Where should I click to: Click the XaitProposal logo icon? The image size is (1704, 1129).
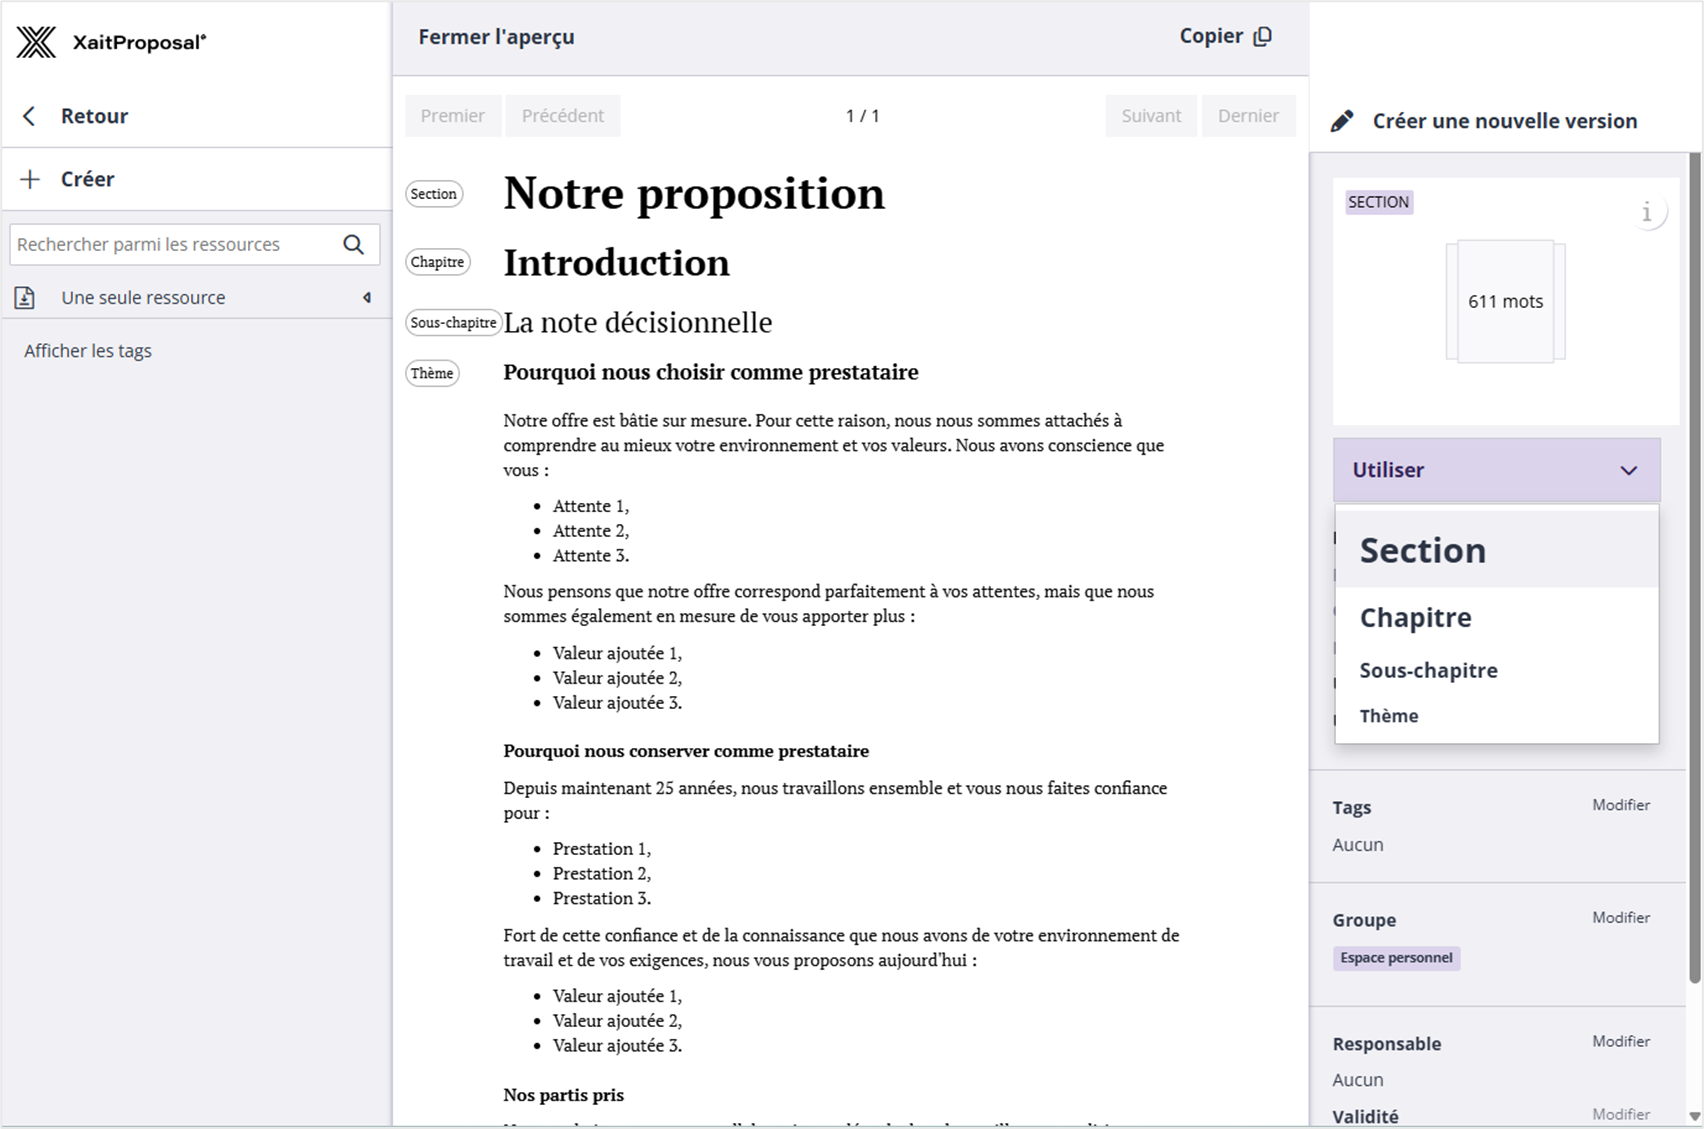coord(37,42)
